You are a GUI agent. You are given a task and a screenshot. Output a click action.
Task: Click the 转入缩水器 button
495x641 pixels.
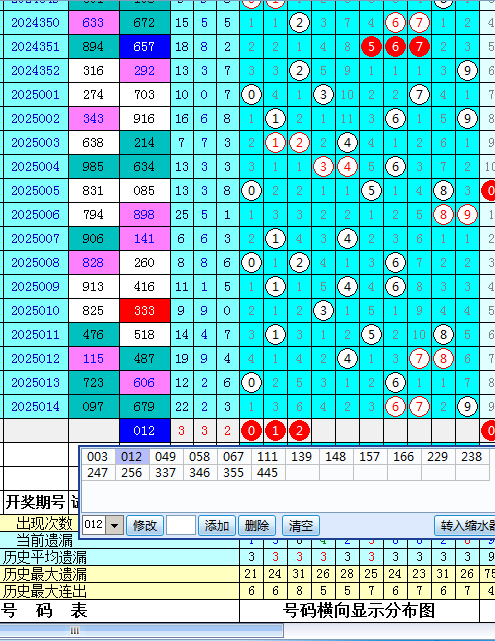466,525
